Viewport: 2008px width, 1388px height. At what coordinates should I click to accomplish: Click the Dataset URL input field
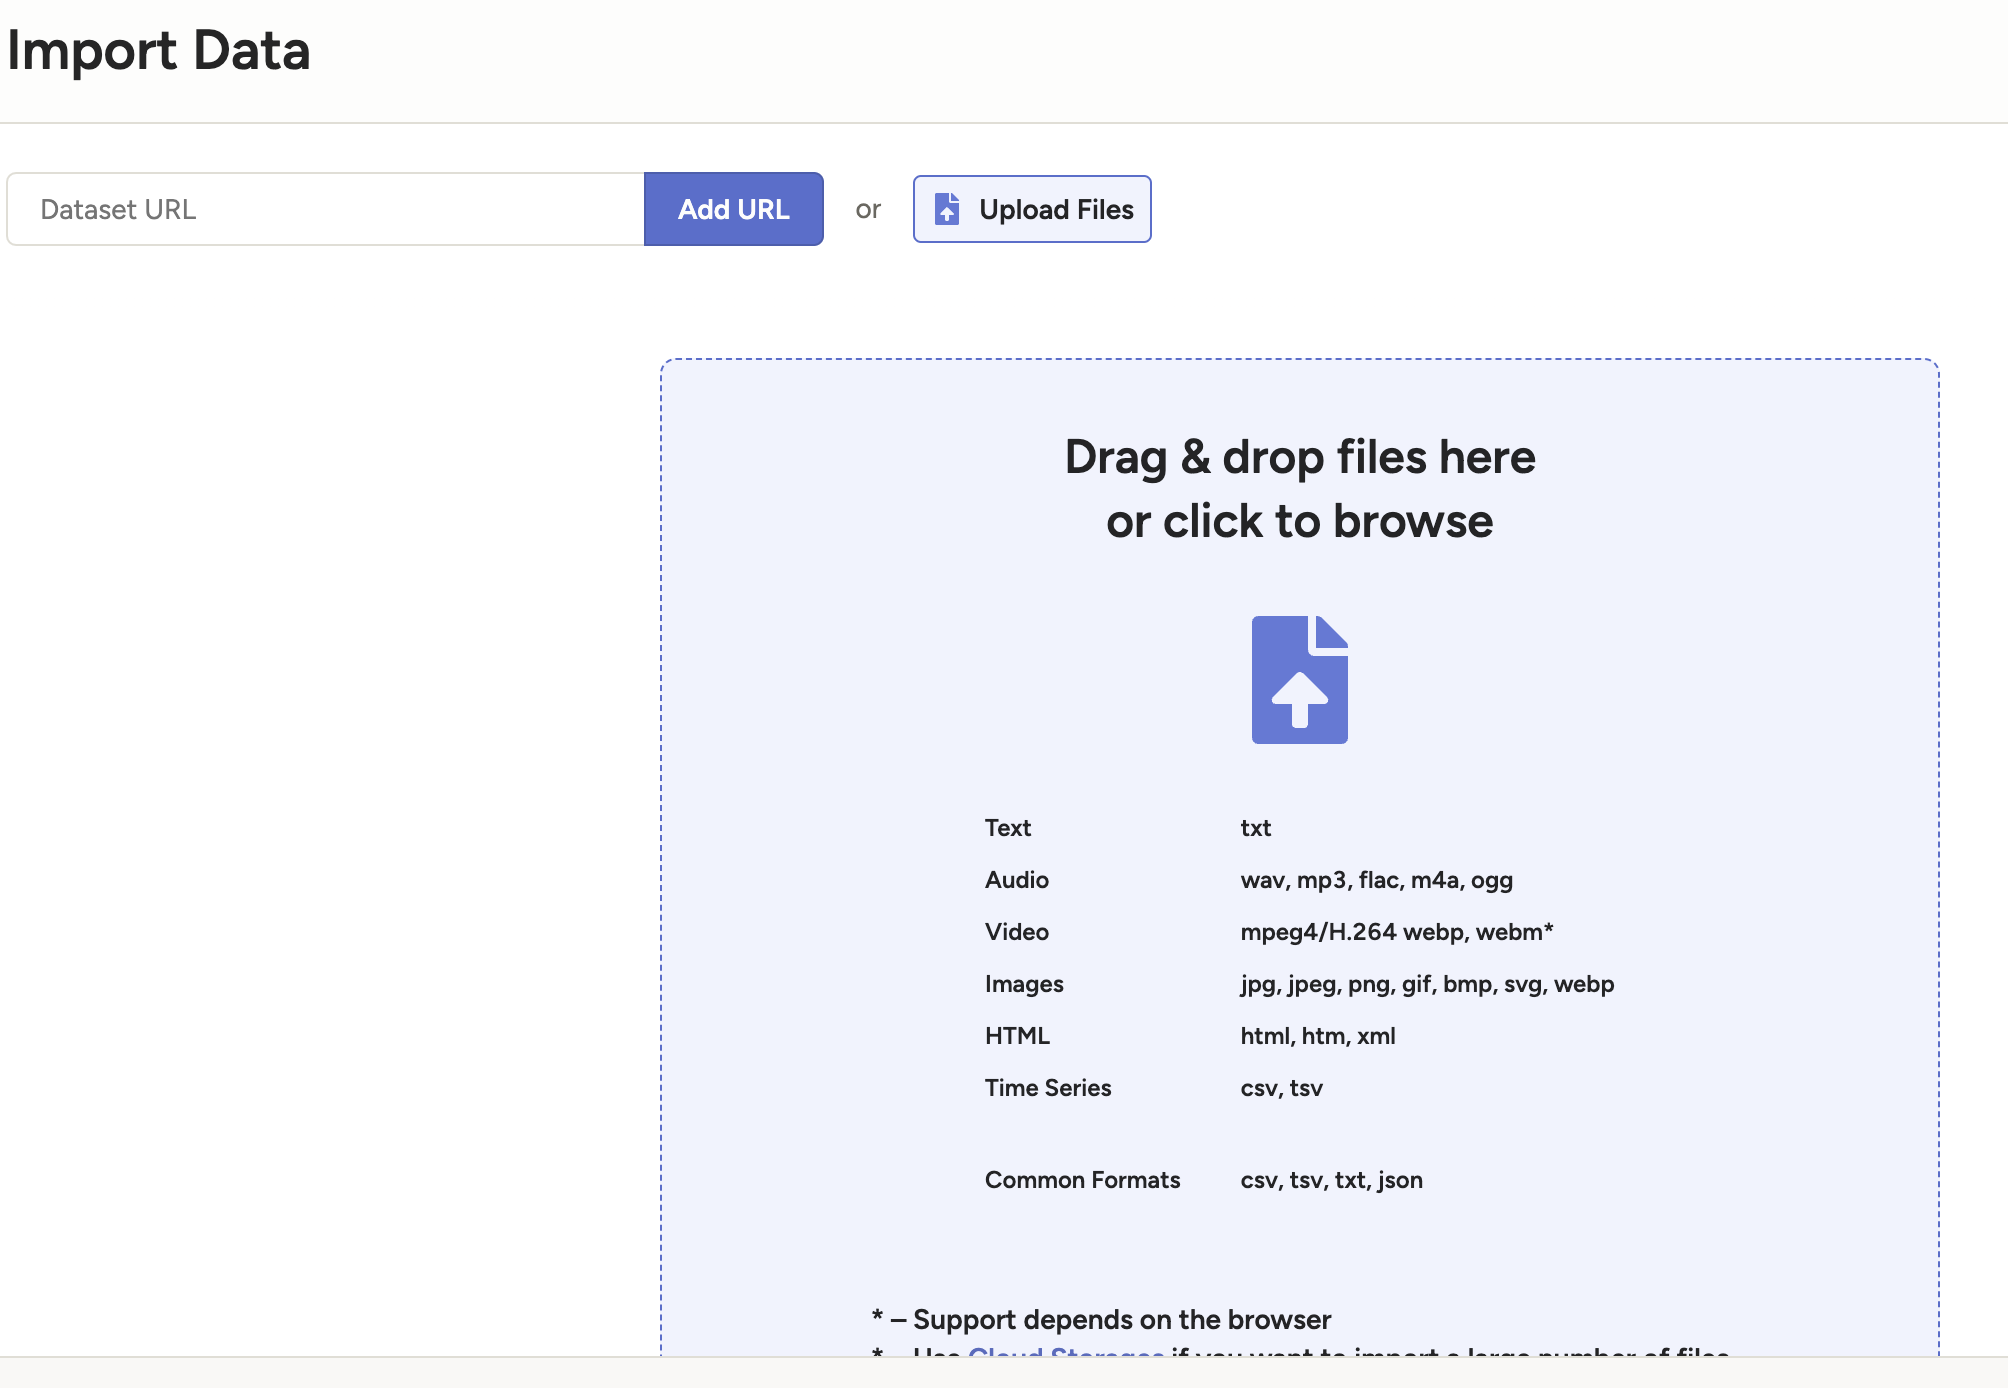[x=326, y=209]
